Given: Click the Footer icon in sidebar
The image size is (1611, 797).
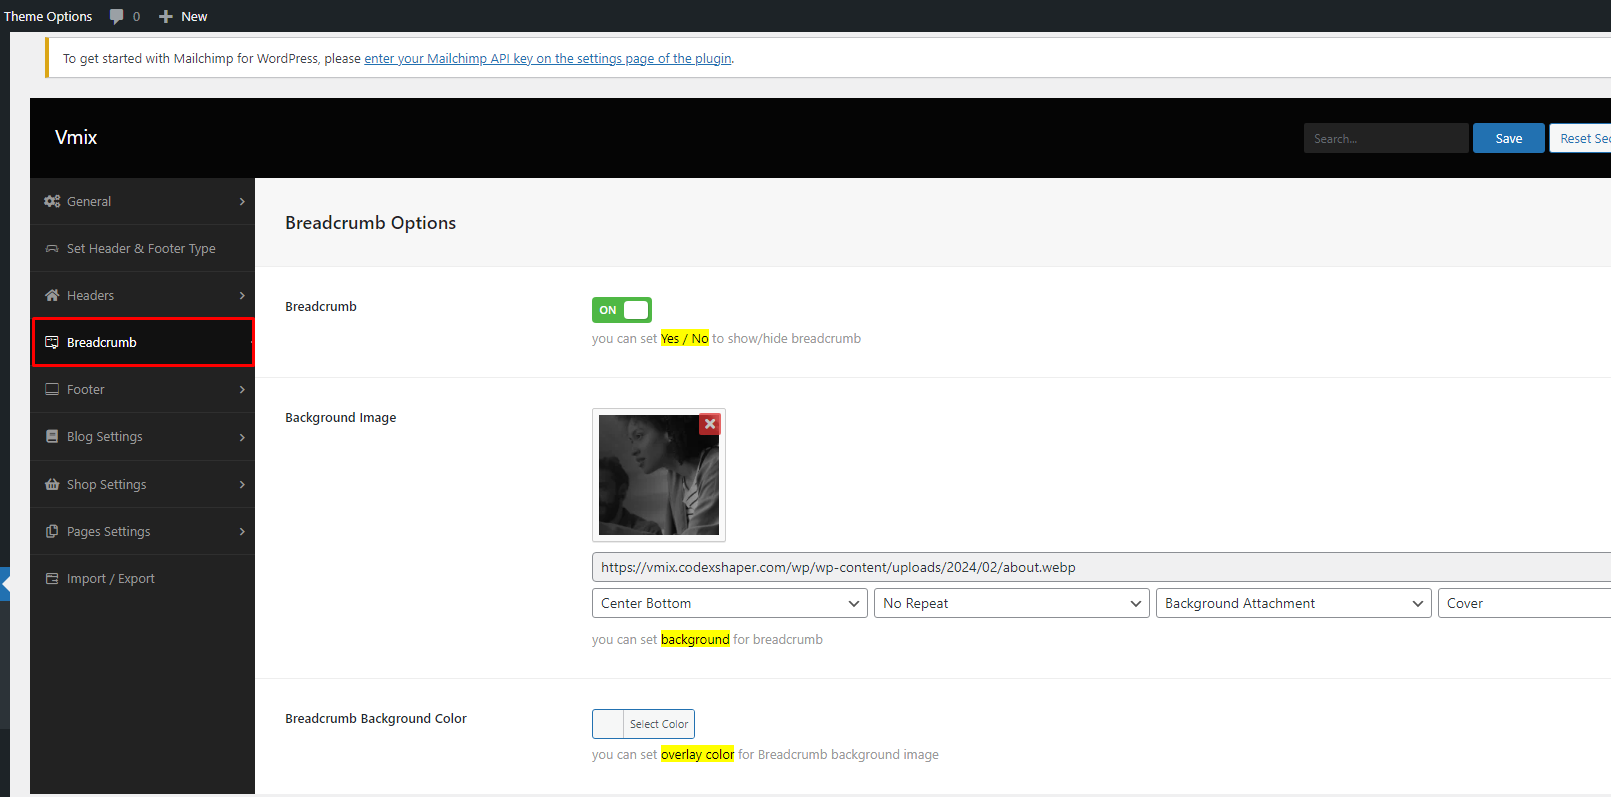Looking at the screenshot, I should [x=52, y=389].
